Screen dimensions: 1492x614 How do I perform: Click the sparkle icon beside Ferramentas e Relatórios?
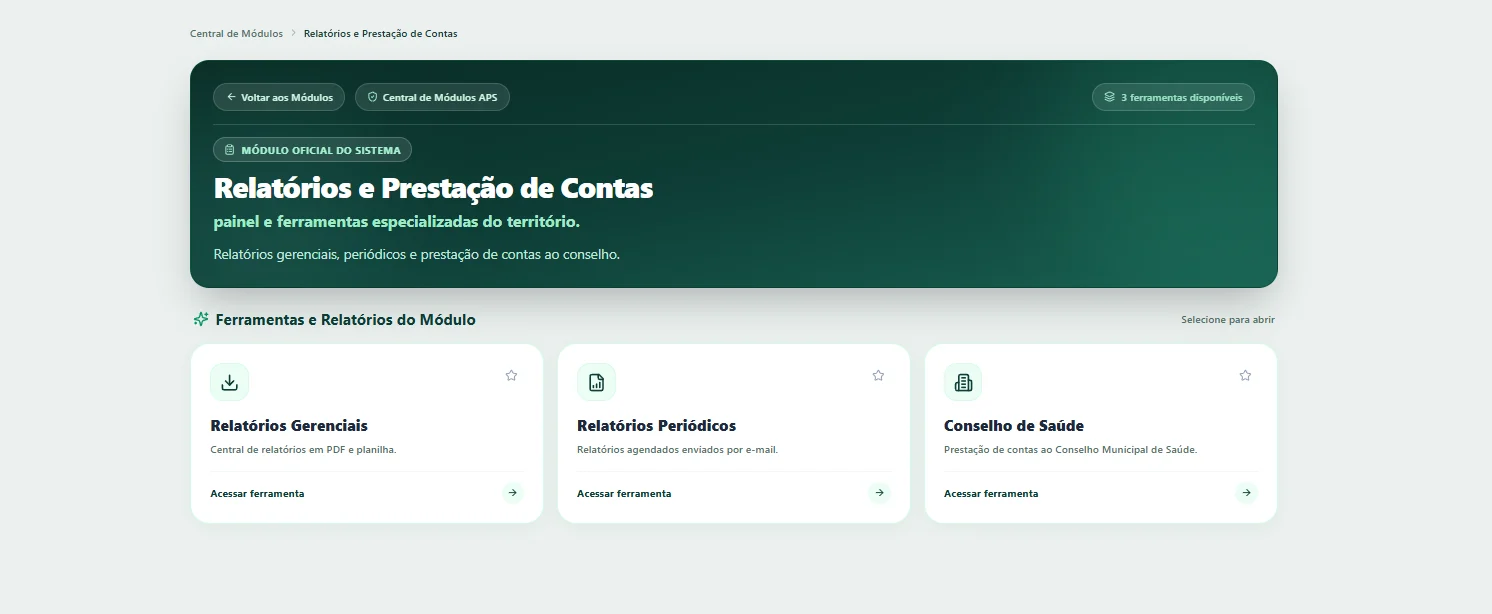pos(201,320)
